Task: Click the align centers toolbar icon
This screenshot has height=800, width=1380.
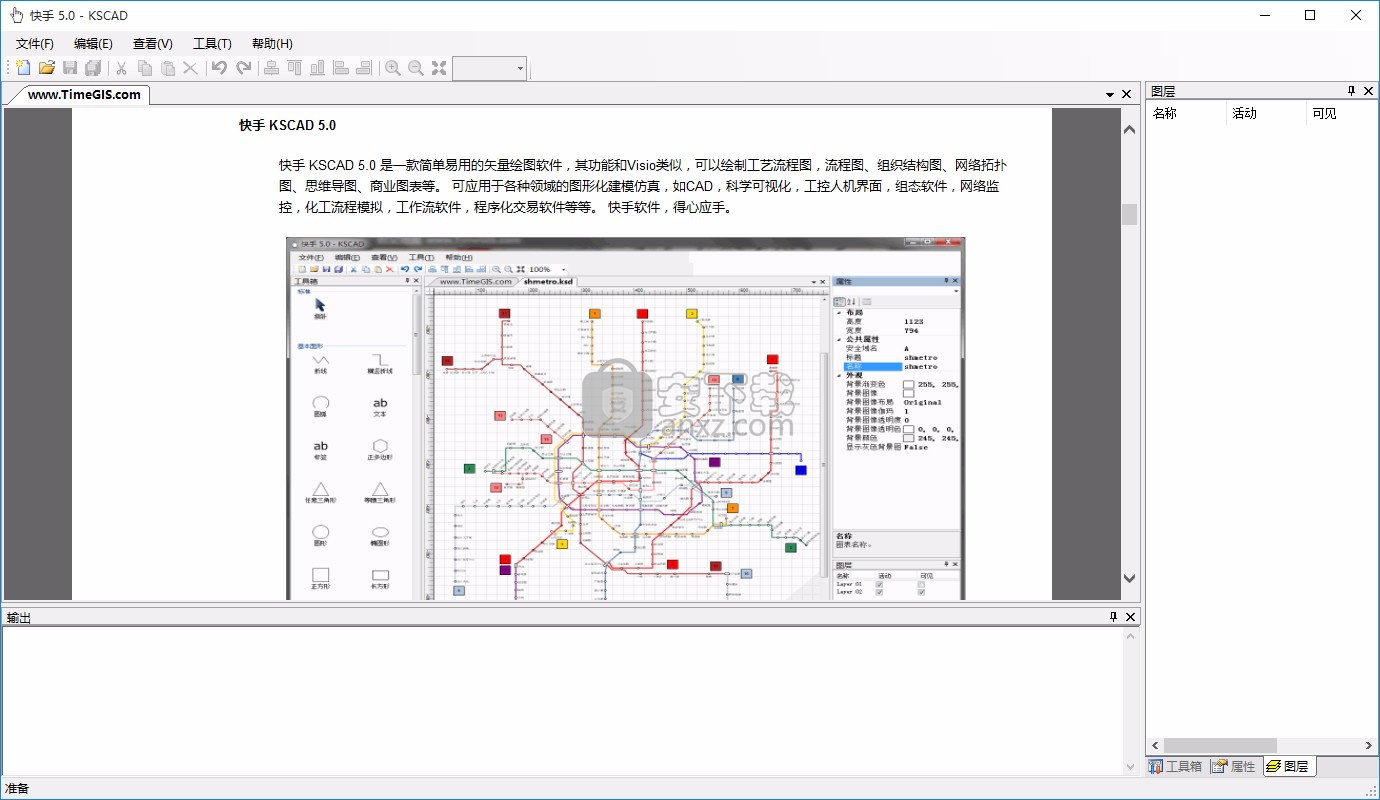Action: pos(271,68)
